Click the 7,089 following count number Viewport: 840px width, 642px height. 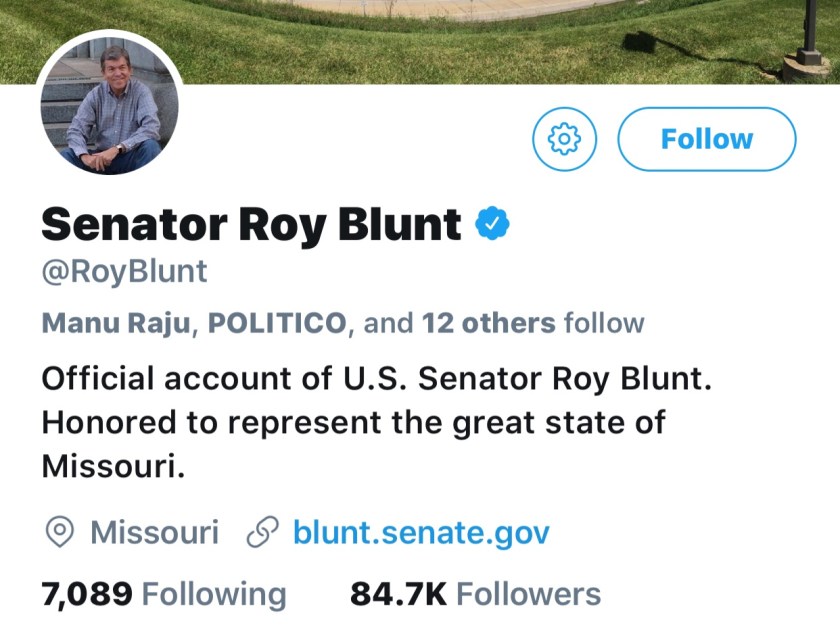[87, 594]
